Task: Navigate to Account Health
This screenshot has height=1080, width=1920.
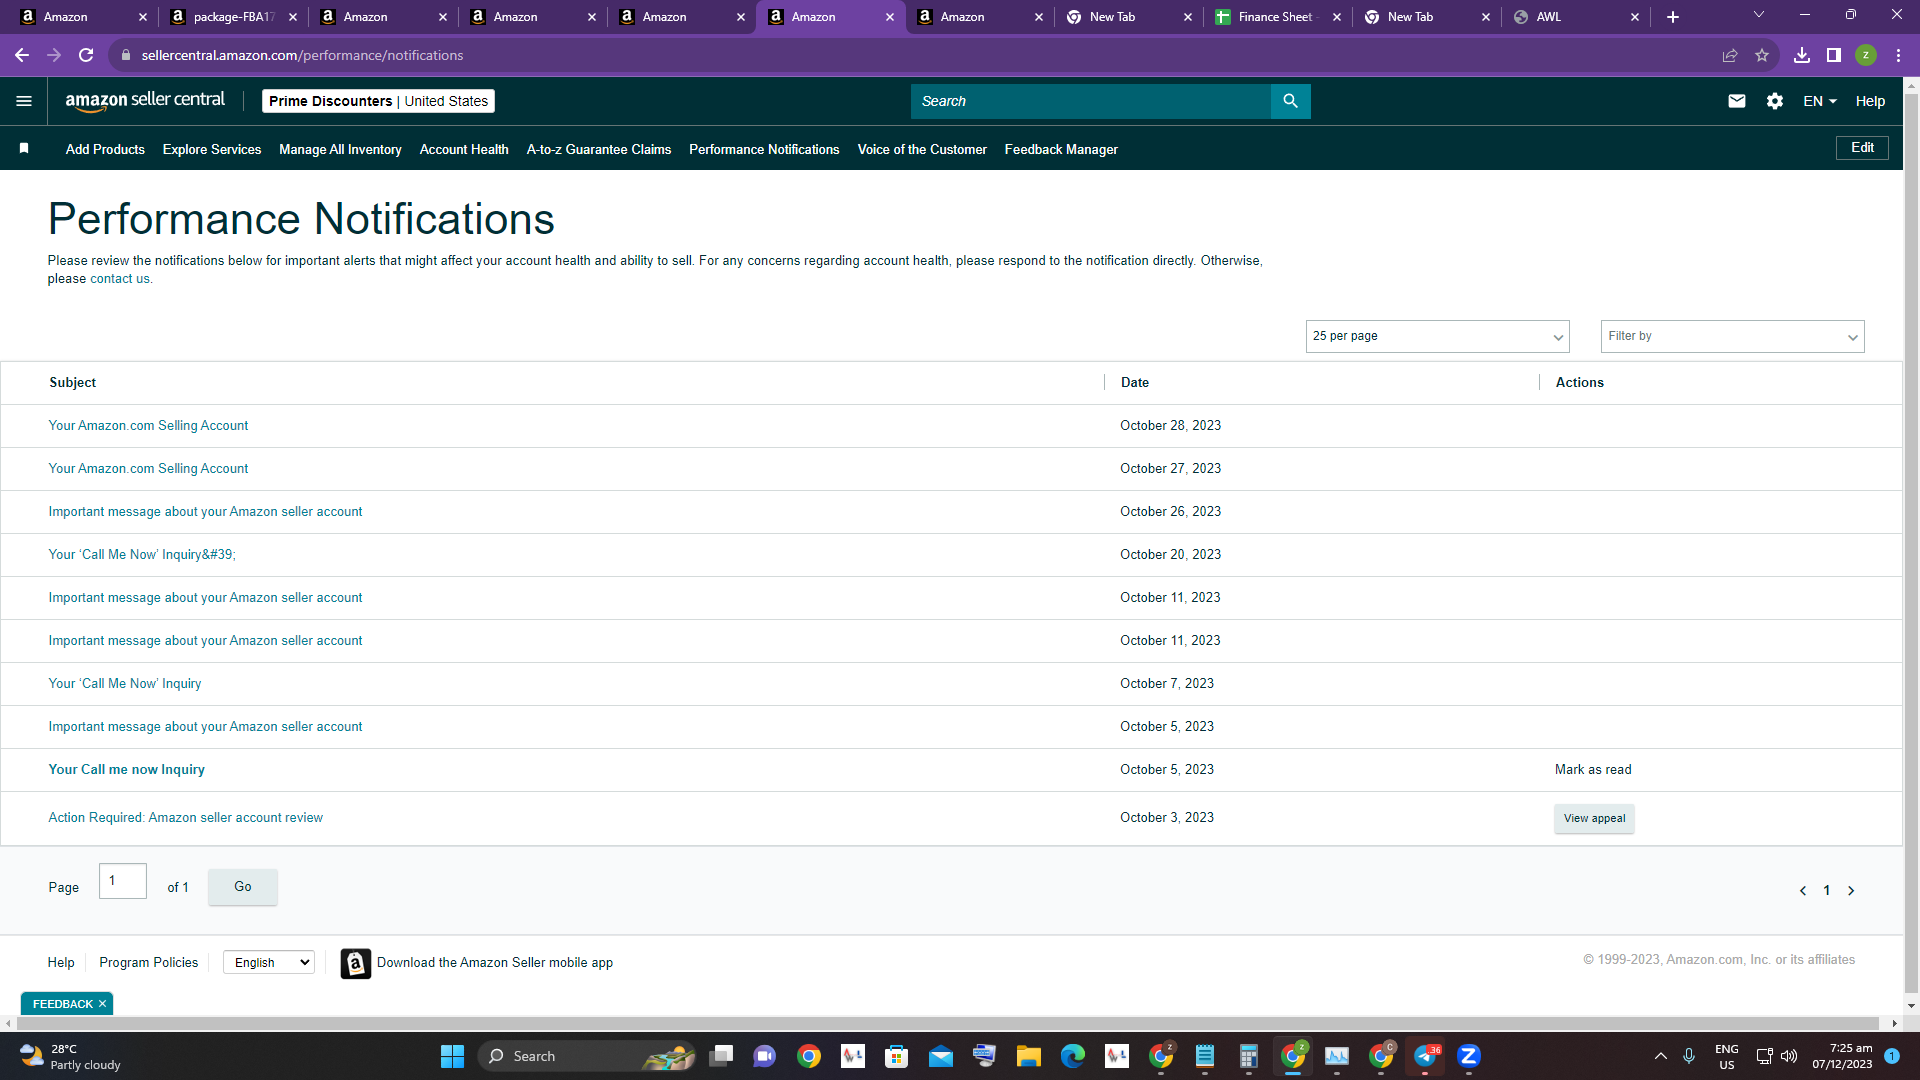Action: point(464,149)
